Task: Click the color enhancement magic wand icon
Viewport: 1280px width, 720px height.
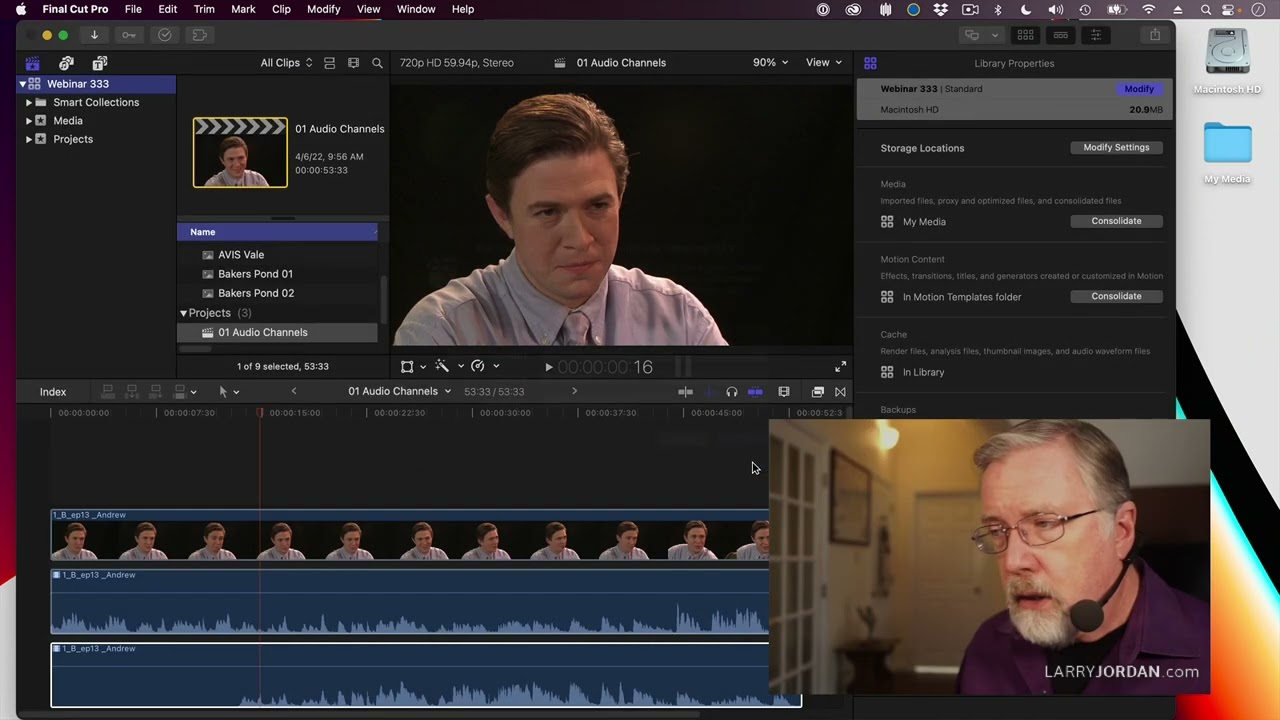Action: (x=442, y=367)
